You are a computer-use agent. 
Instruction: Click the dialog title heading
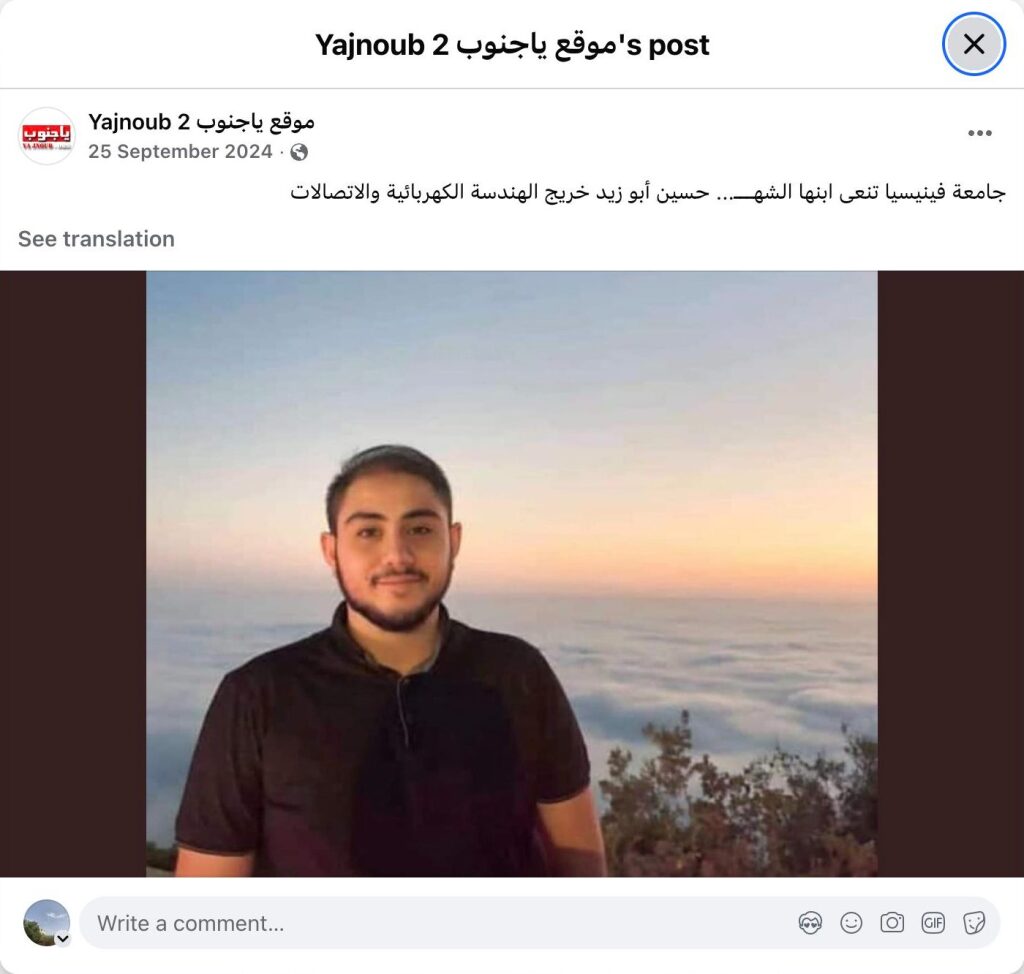tap(512, 45)
